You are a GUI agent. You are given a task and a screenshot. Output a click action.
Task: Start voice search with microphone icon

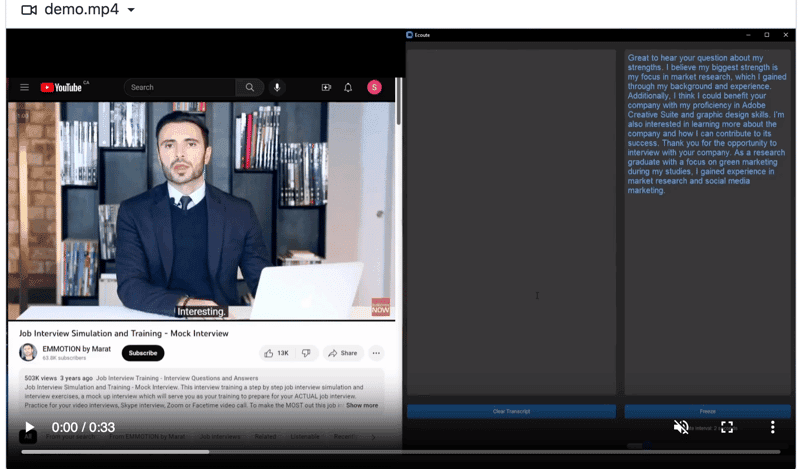click(277, 88)
